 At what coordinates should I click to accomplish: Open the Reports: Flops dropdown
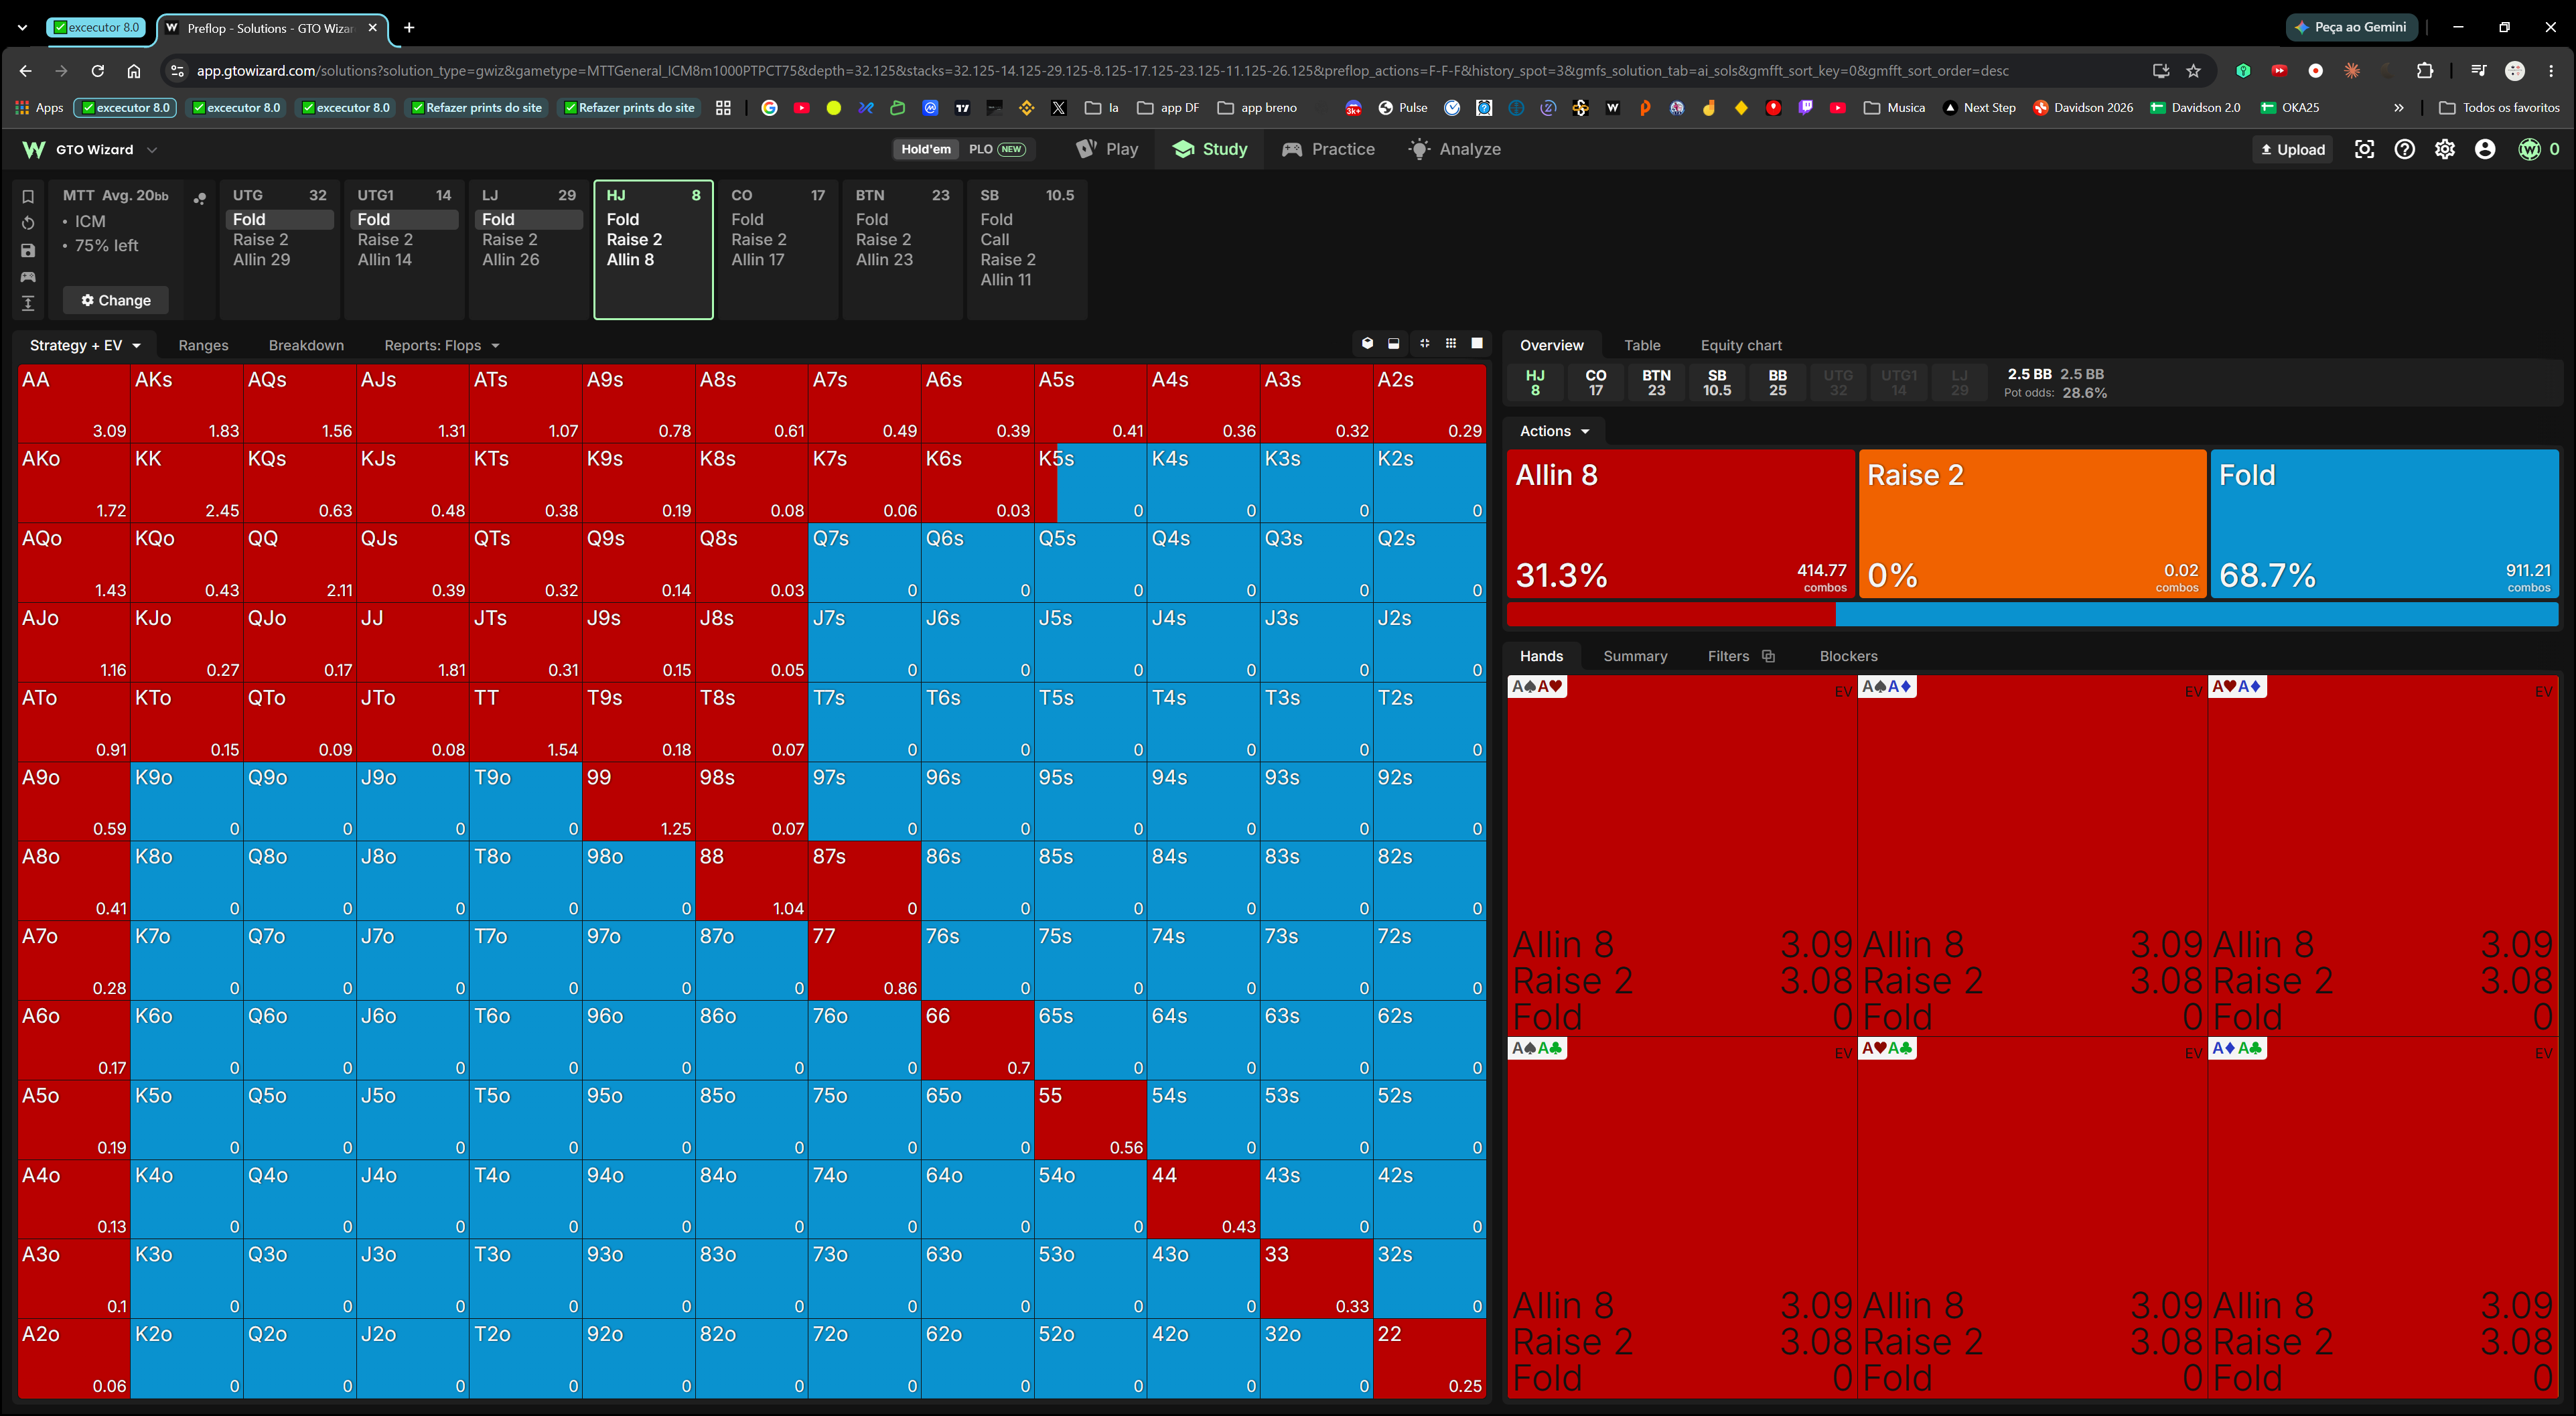(x=442, y=345)
